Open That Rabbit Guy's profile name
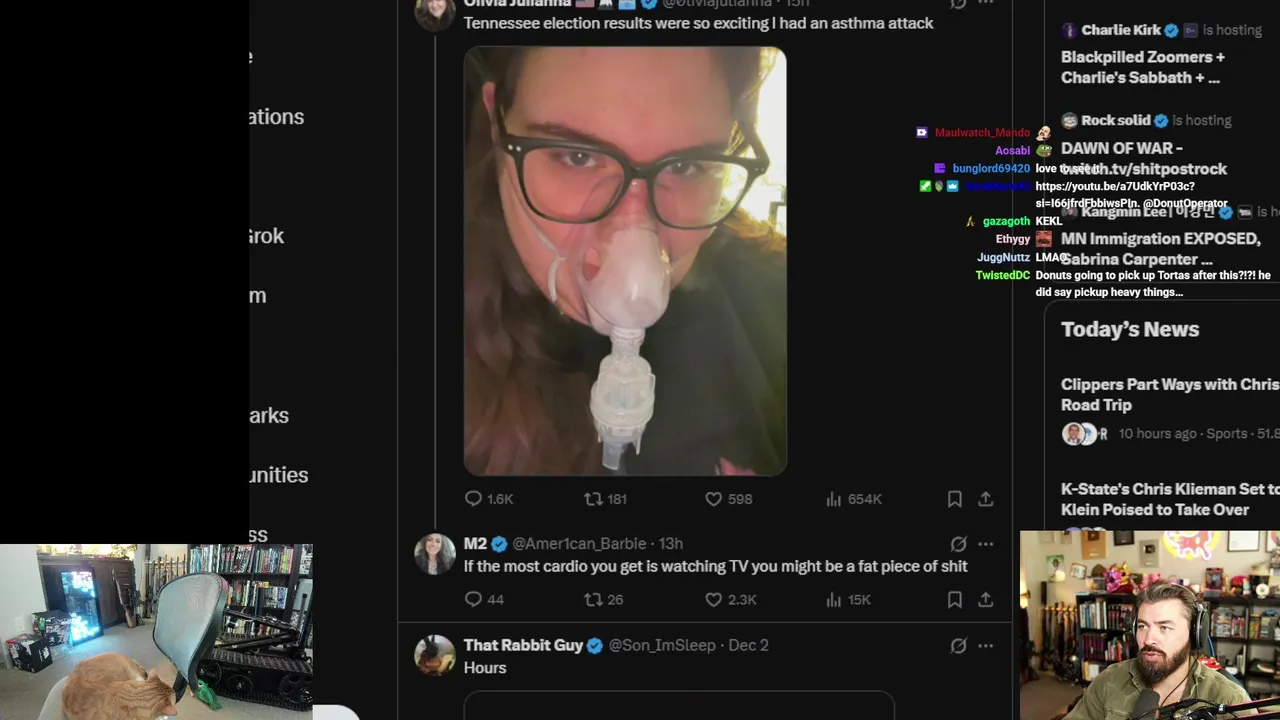Image resolution: width=1280 pixels, height=720 pixels. [523, 645]
